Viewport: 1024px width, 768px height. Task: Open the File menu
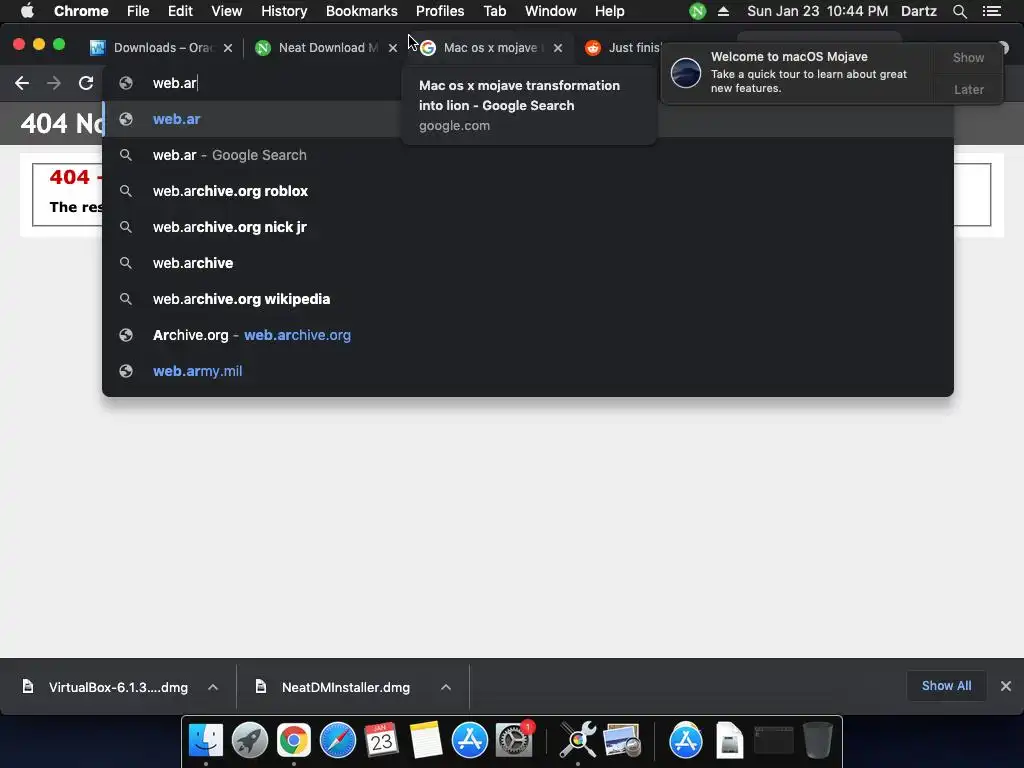[x=138, y=11]
